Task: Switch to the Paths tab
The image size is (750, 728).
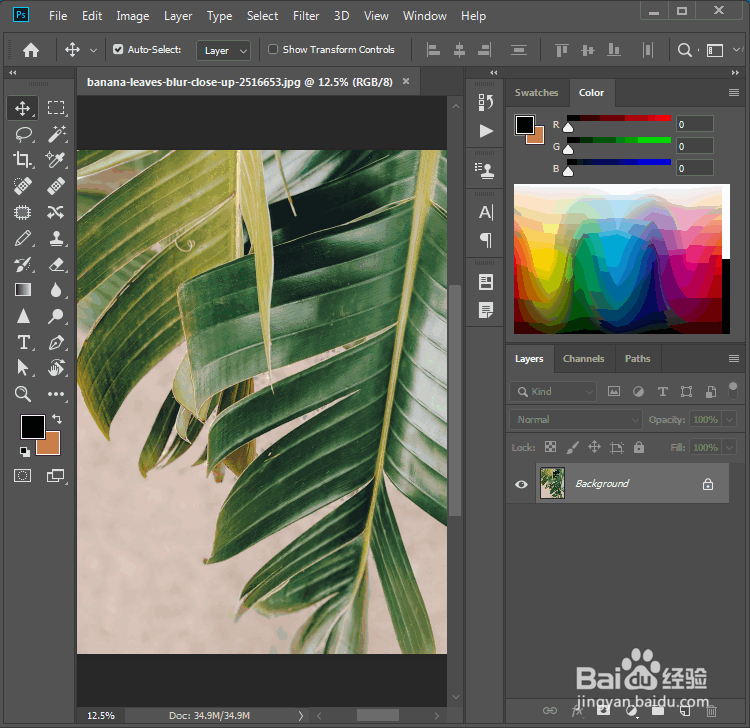Action: pos(637,359)
